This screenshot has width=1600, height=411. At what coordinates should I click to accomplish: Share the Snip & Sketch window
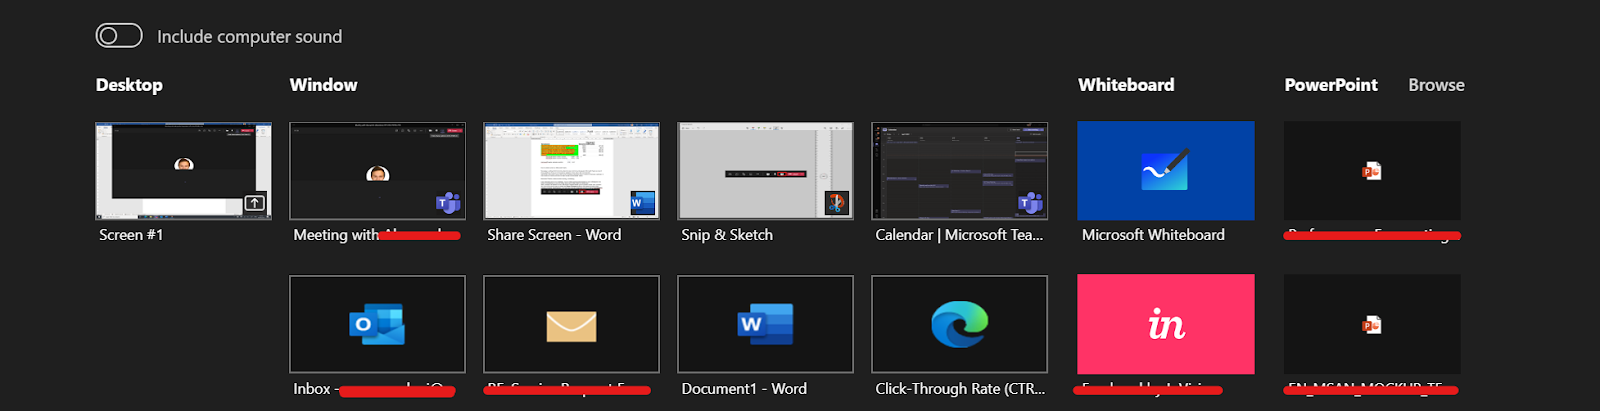click(x=765, y=171)
